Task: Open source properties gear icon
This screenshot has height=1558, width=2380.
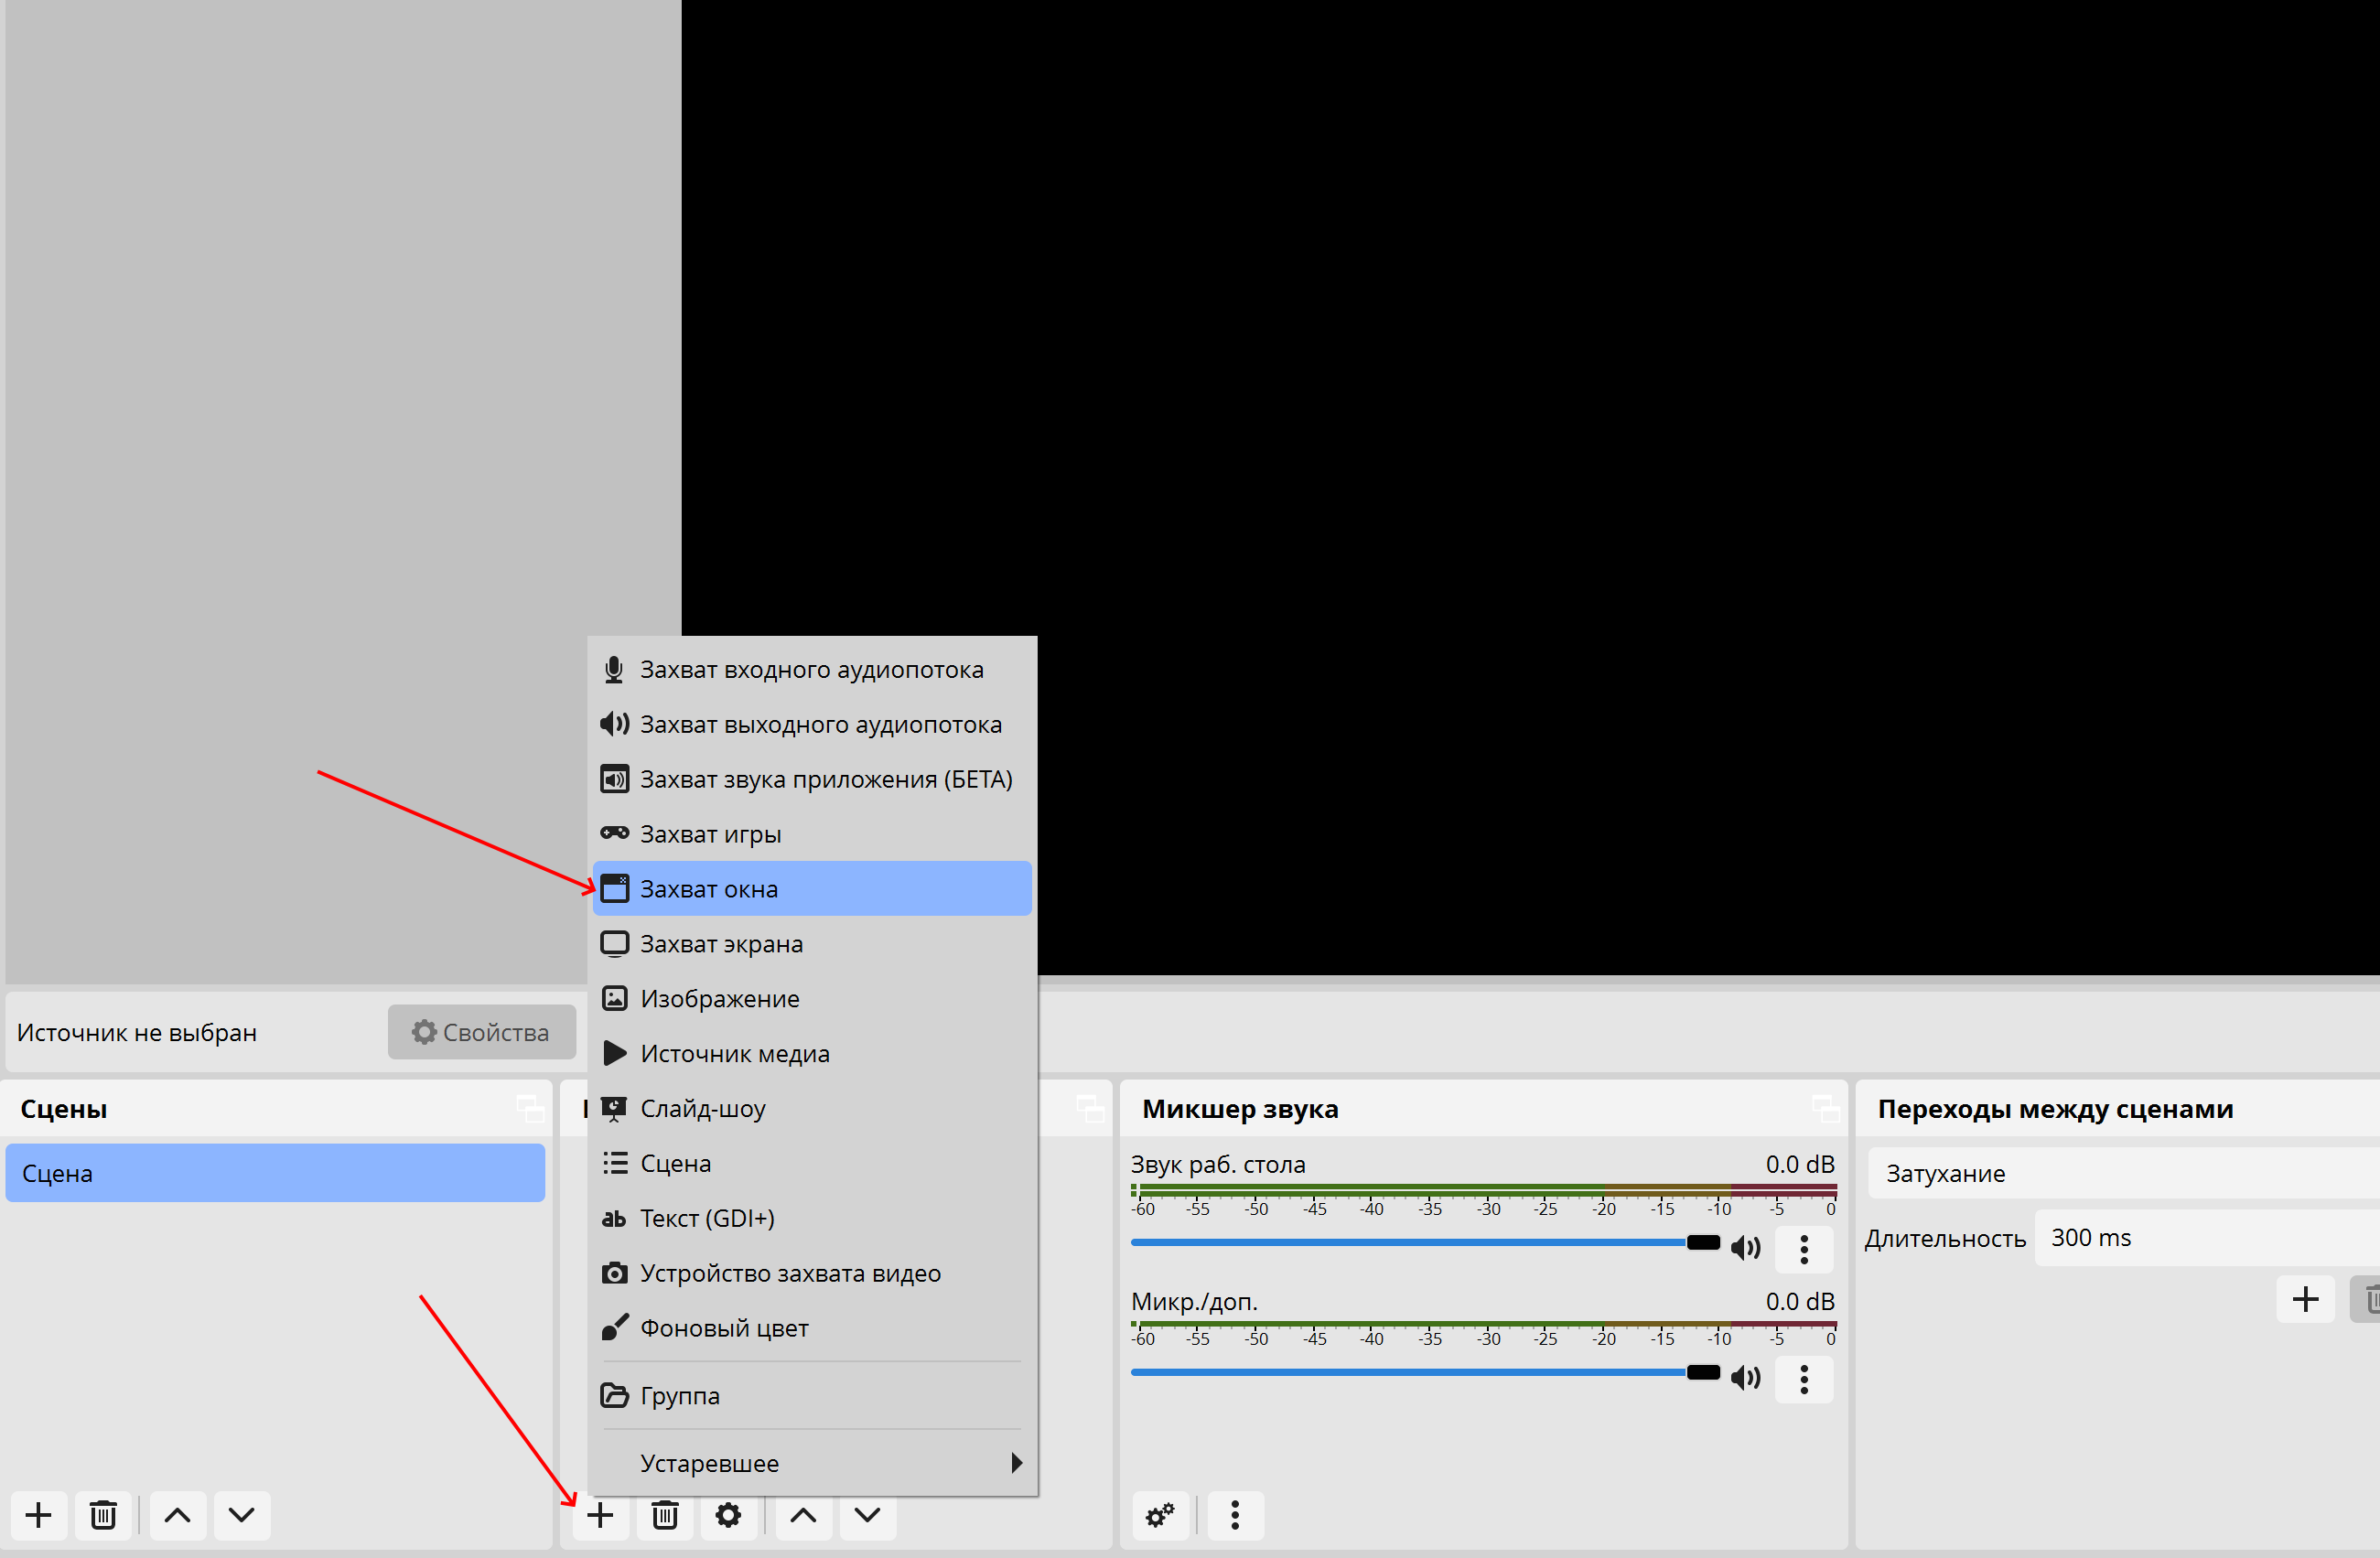Action: point(729,1515)
